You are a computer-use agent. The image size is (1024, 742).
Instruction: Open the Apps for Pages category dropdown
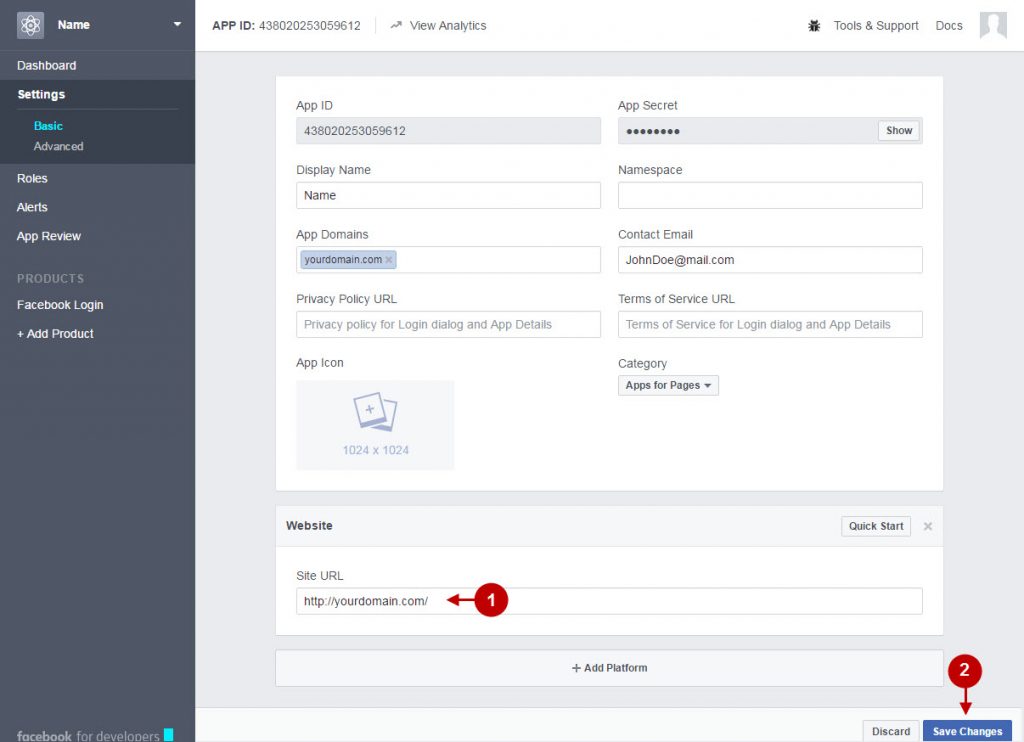point(668,385)
